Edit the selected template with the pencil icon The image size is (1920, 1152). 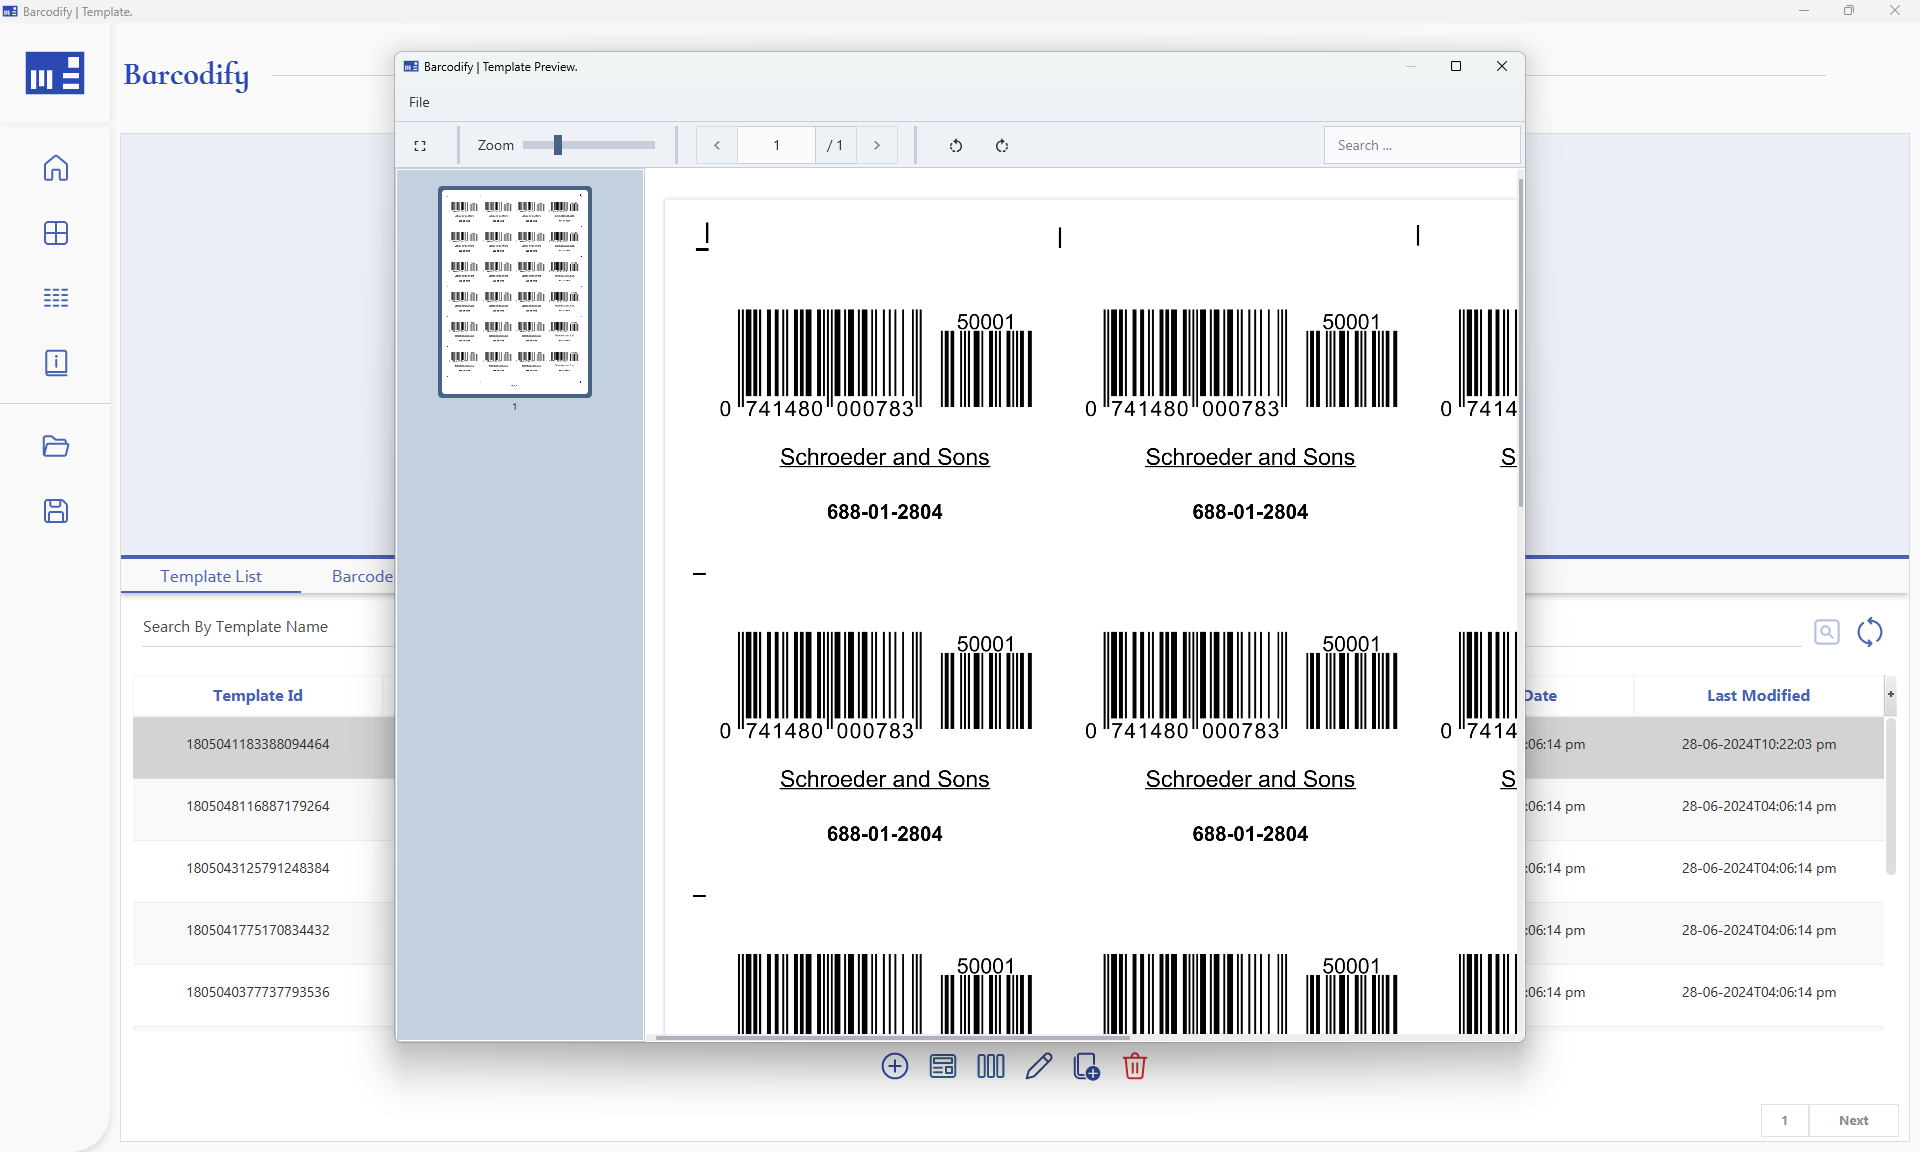[1038, 1066]
